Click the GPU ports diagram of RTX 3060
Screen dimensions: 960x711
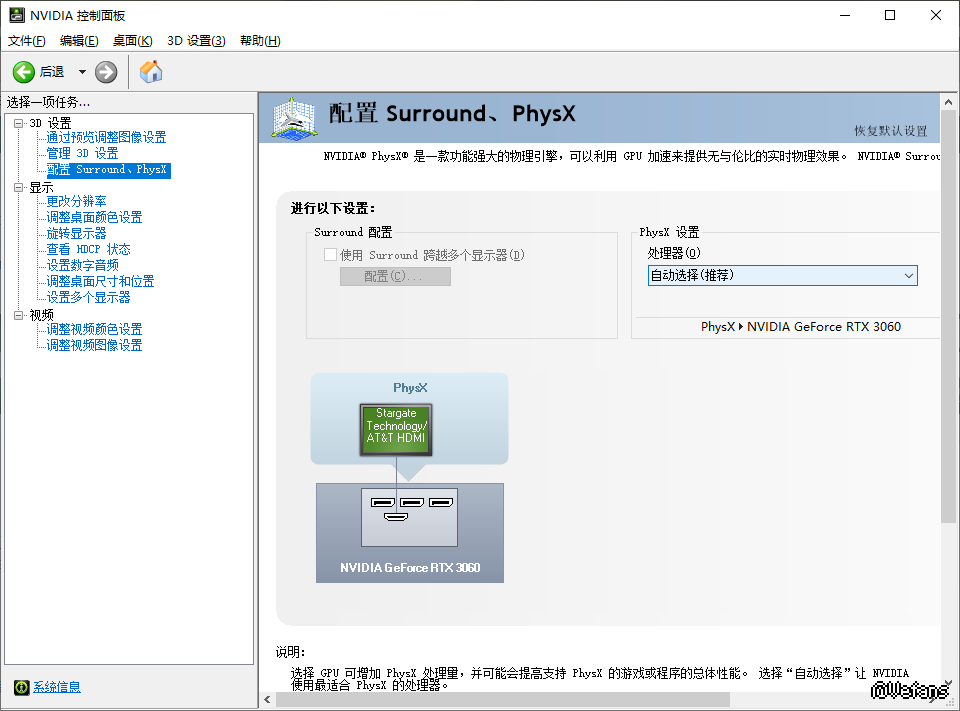tap(409, 517)
